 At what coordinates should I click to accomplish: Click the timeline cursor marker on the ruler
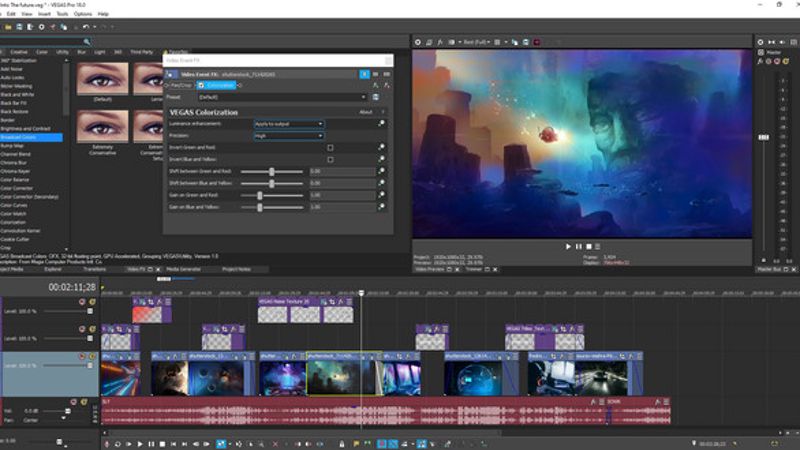click(x=361, y=293)
